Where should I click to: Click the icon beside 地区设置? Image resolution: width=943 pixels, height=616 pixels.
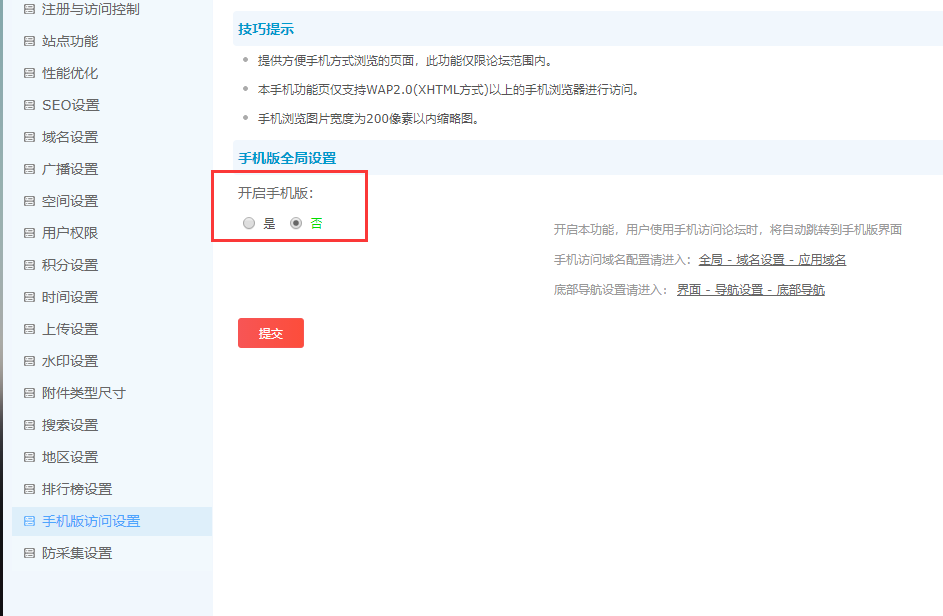(29, 457)
